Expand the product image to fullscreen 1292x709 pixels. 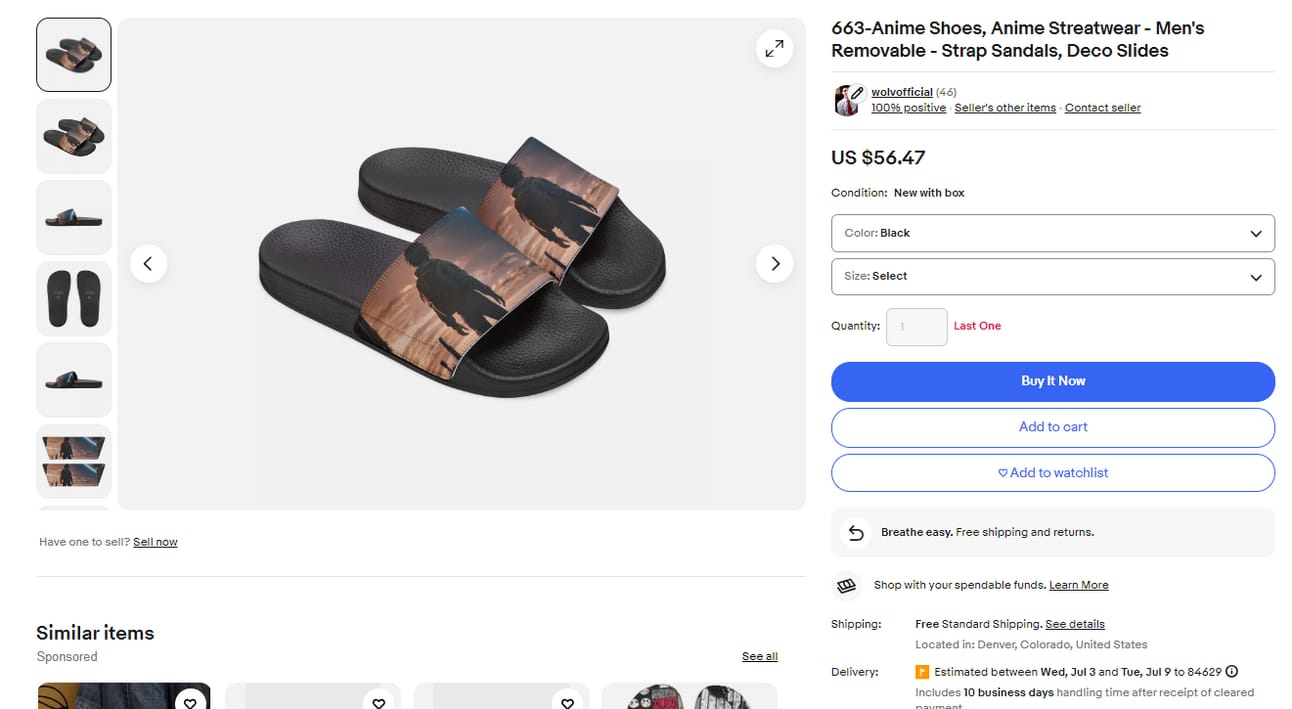(x=774, y=48)
